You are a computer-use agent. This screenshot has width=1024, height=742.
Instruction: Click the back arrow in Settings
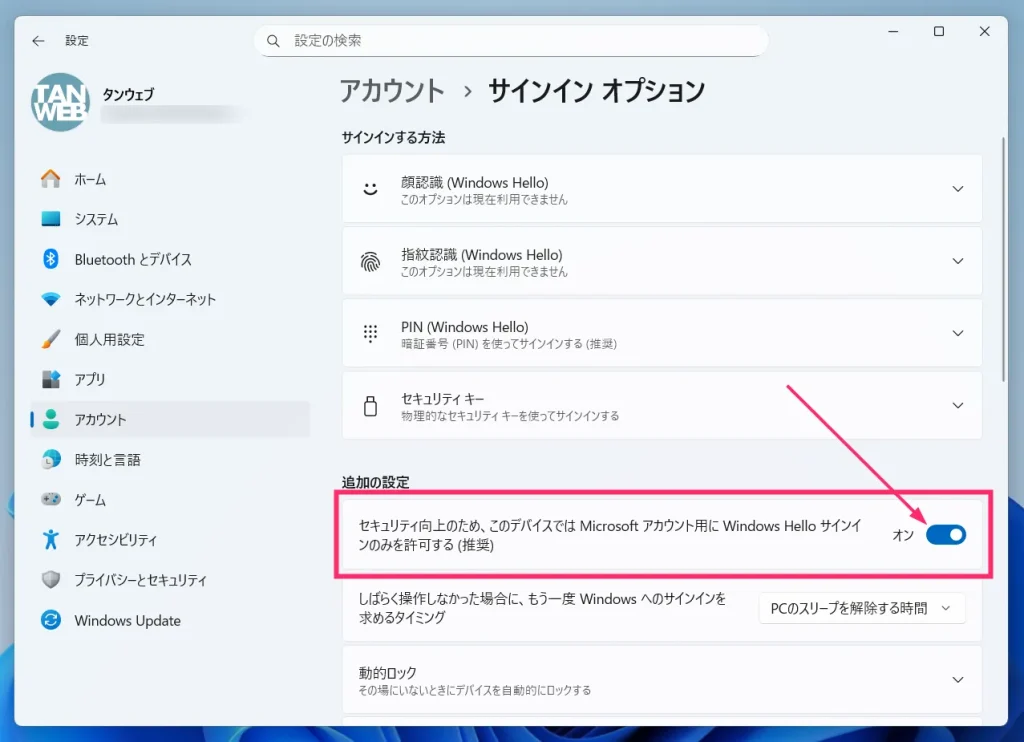(x=39, y=40)
